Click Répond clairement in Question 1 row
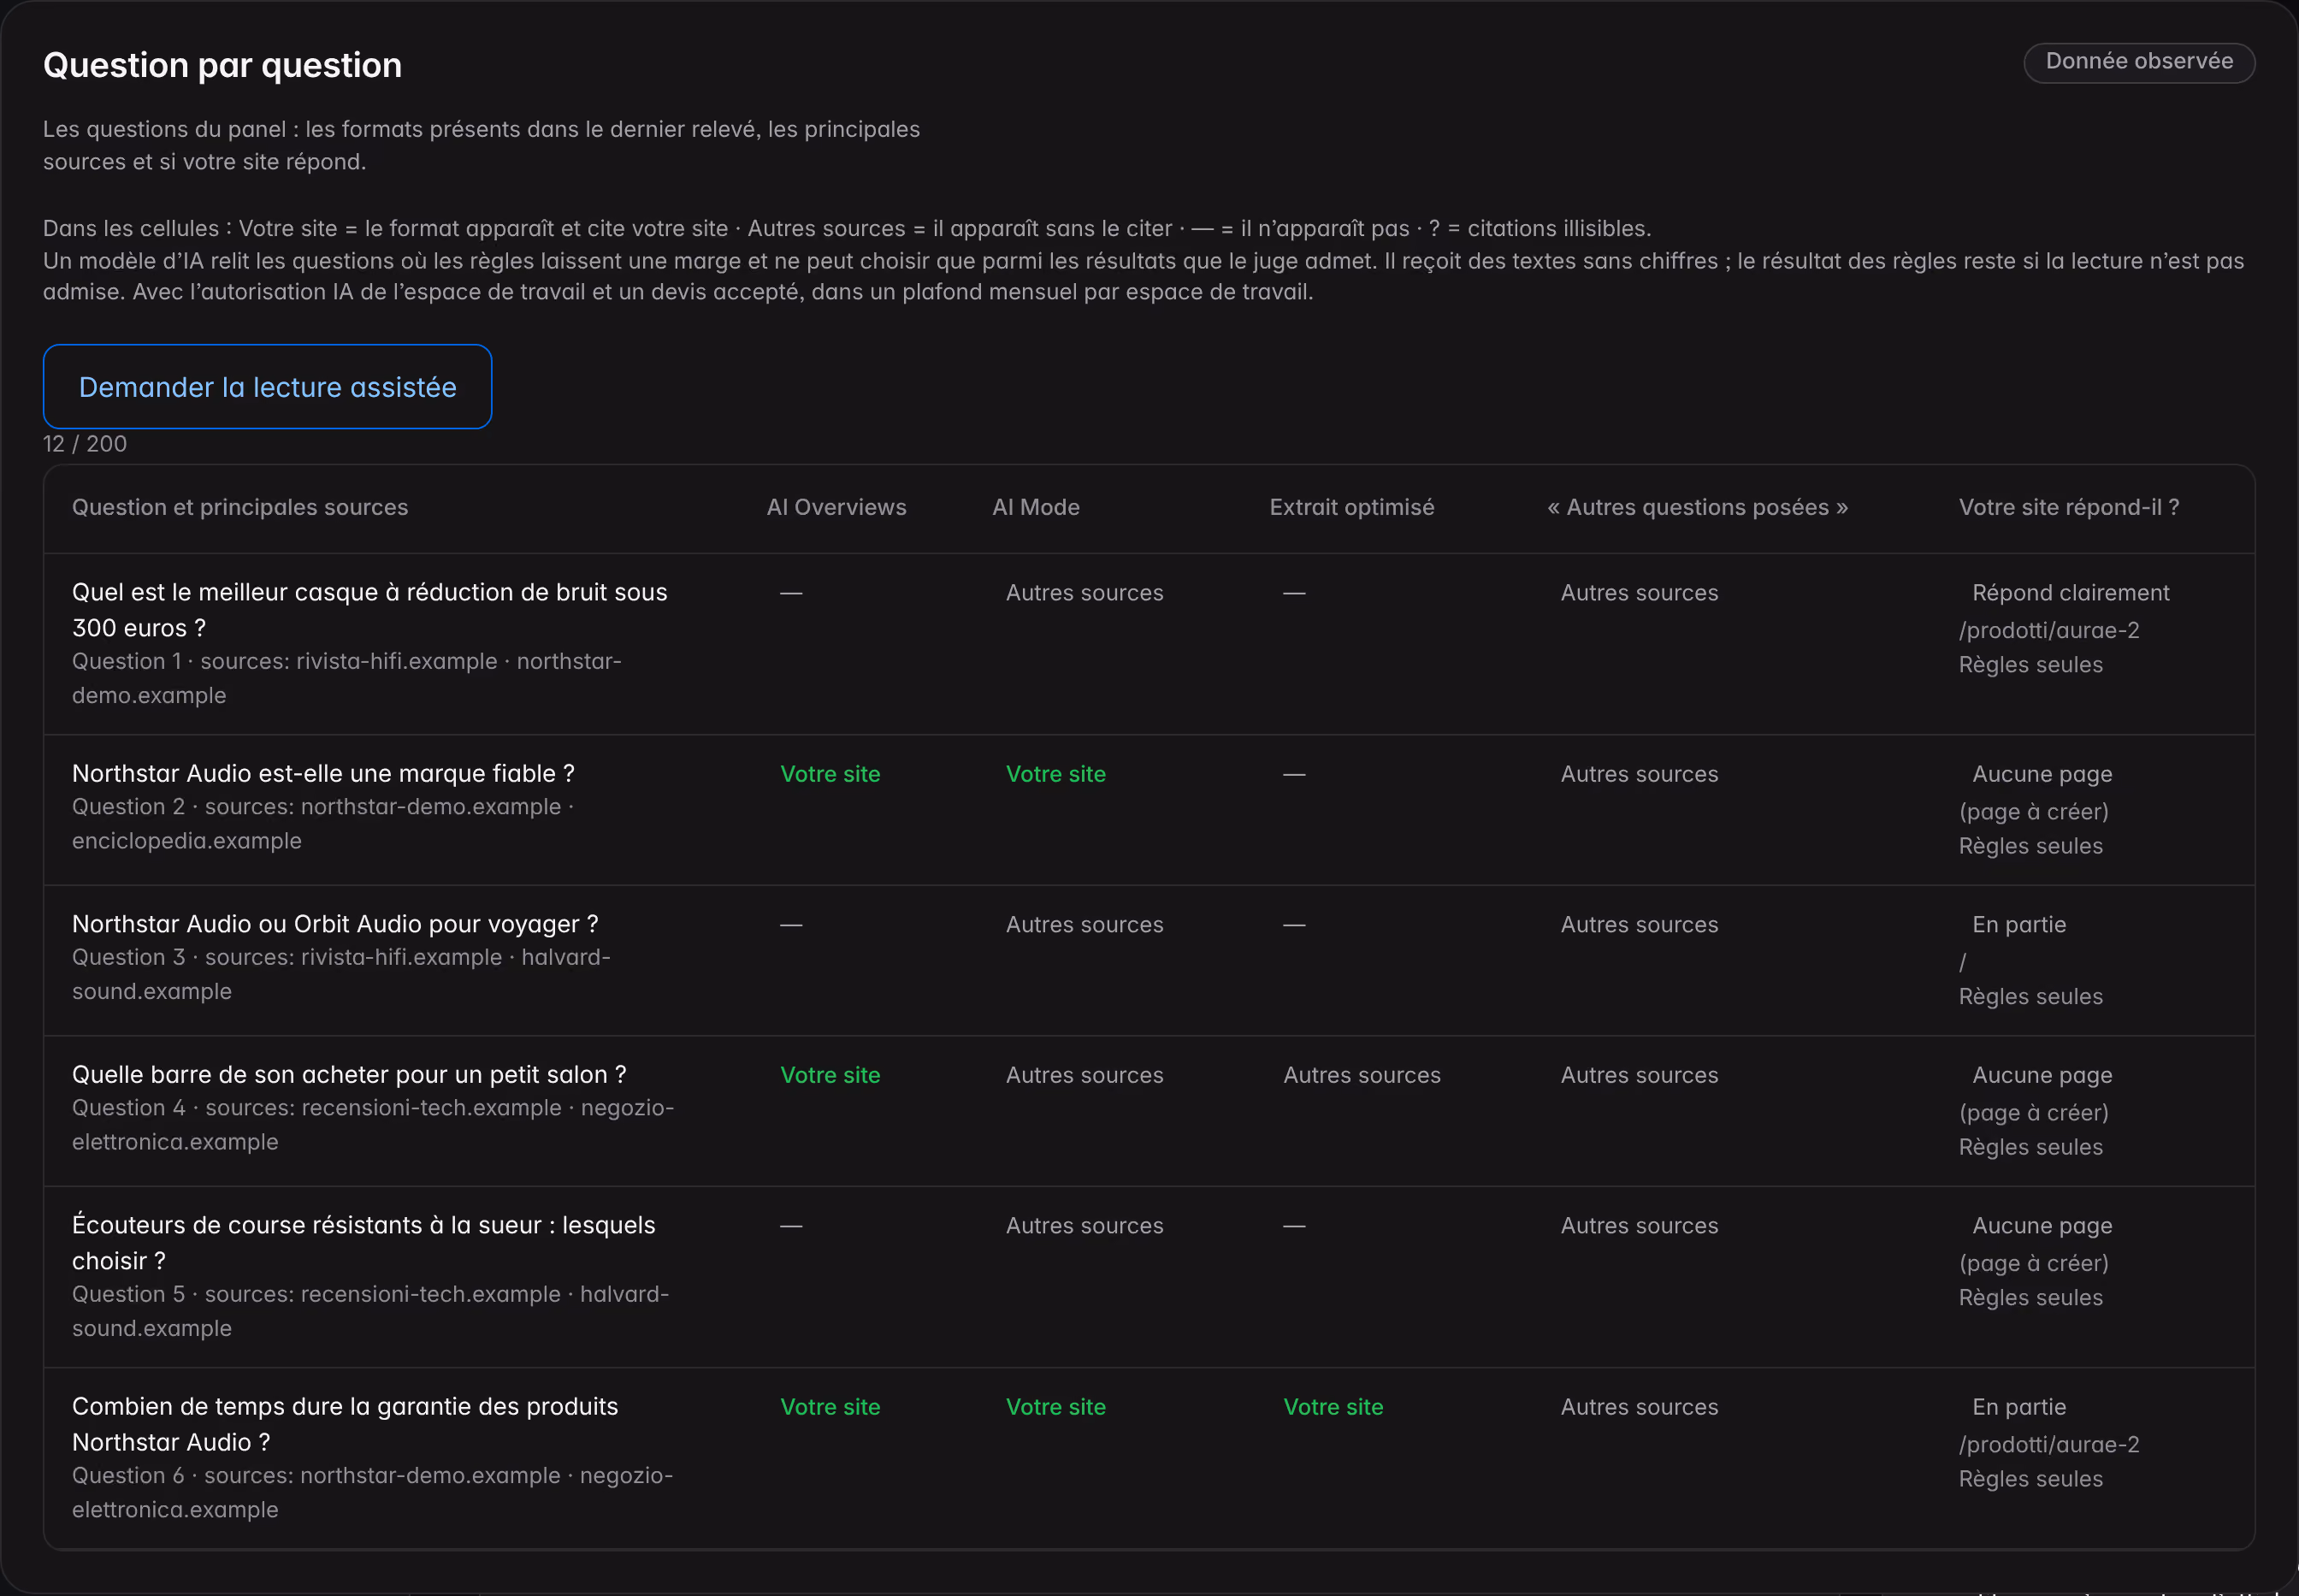 [2070, 593]
